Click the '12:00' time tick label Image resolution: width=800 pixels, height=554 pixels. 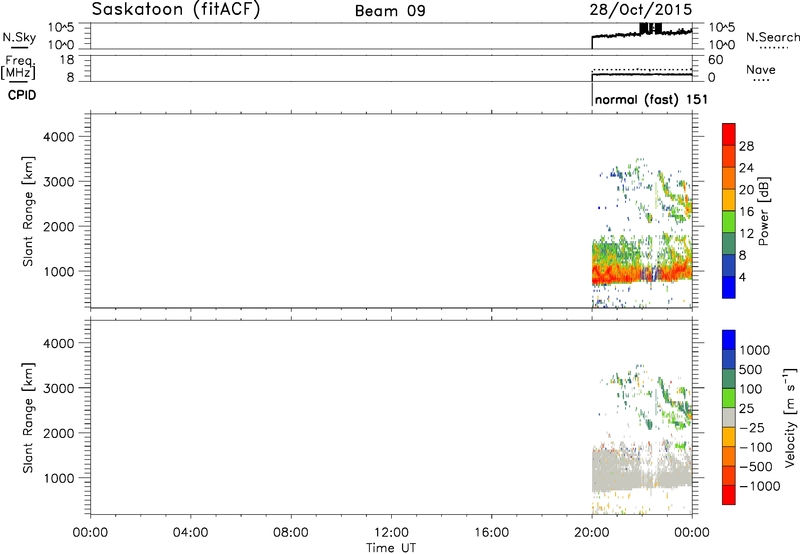point(391,533)
